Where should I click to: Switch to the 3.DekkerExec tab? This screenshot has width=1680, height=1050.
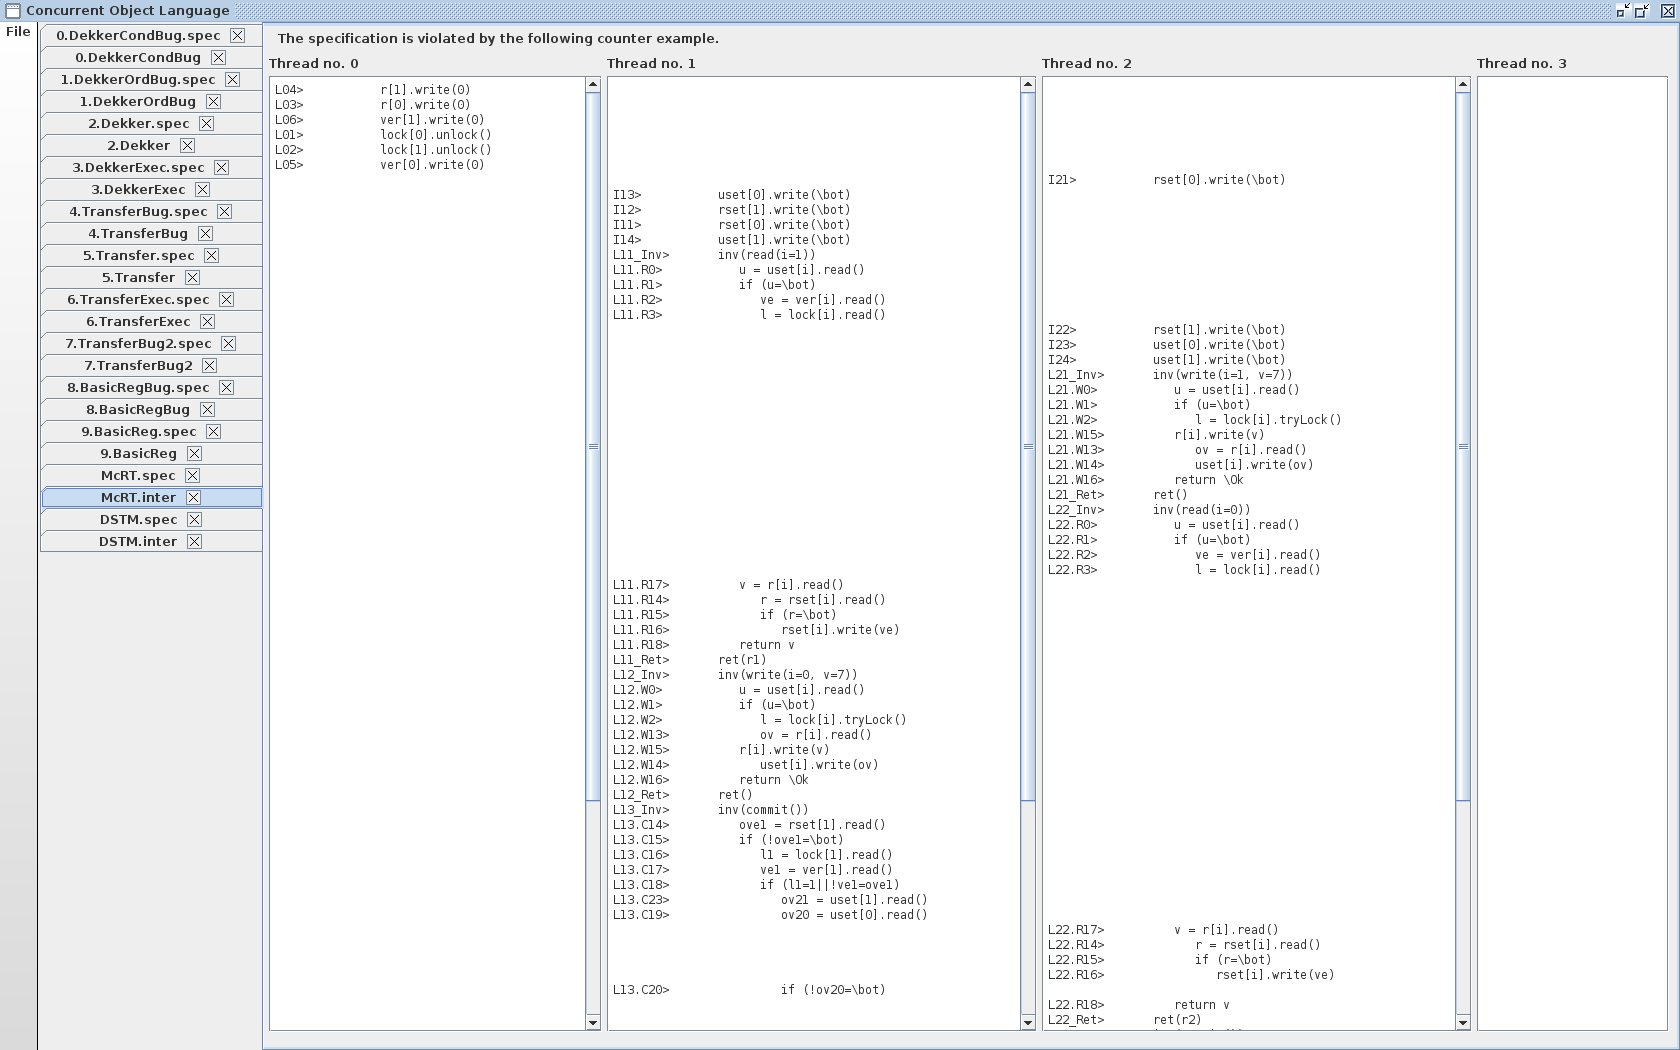click(151, 189)
